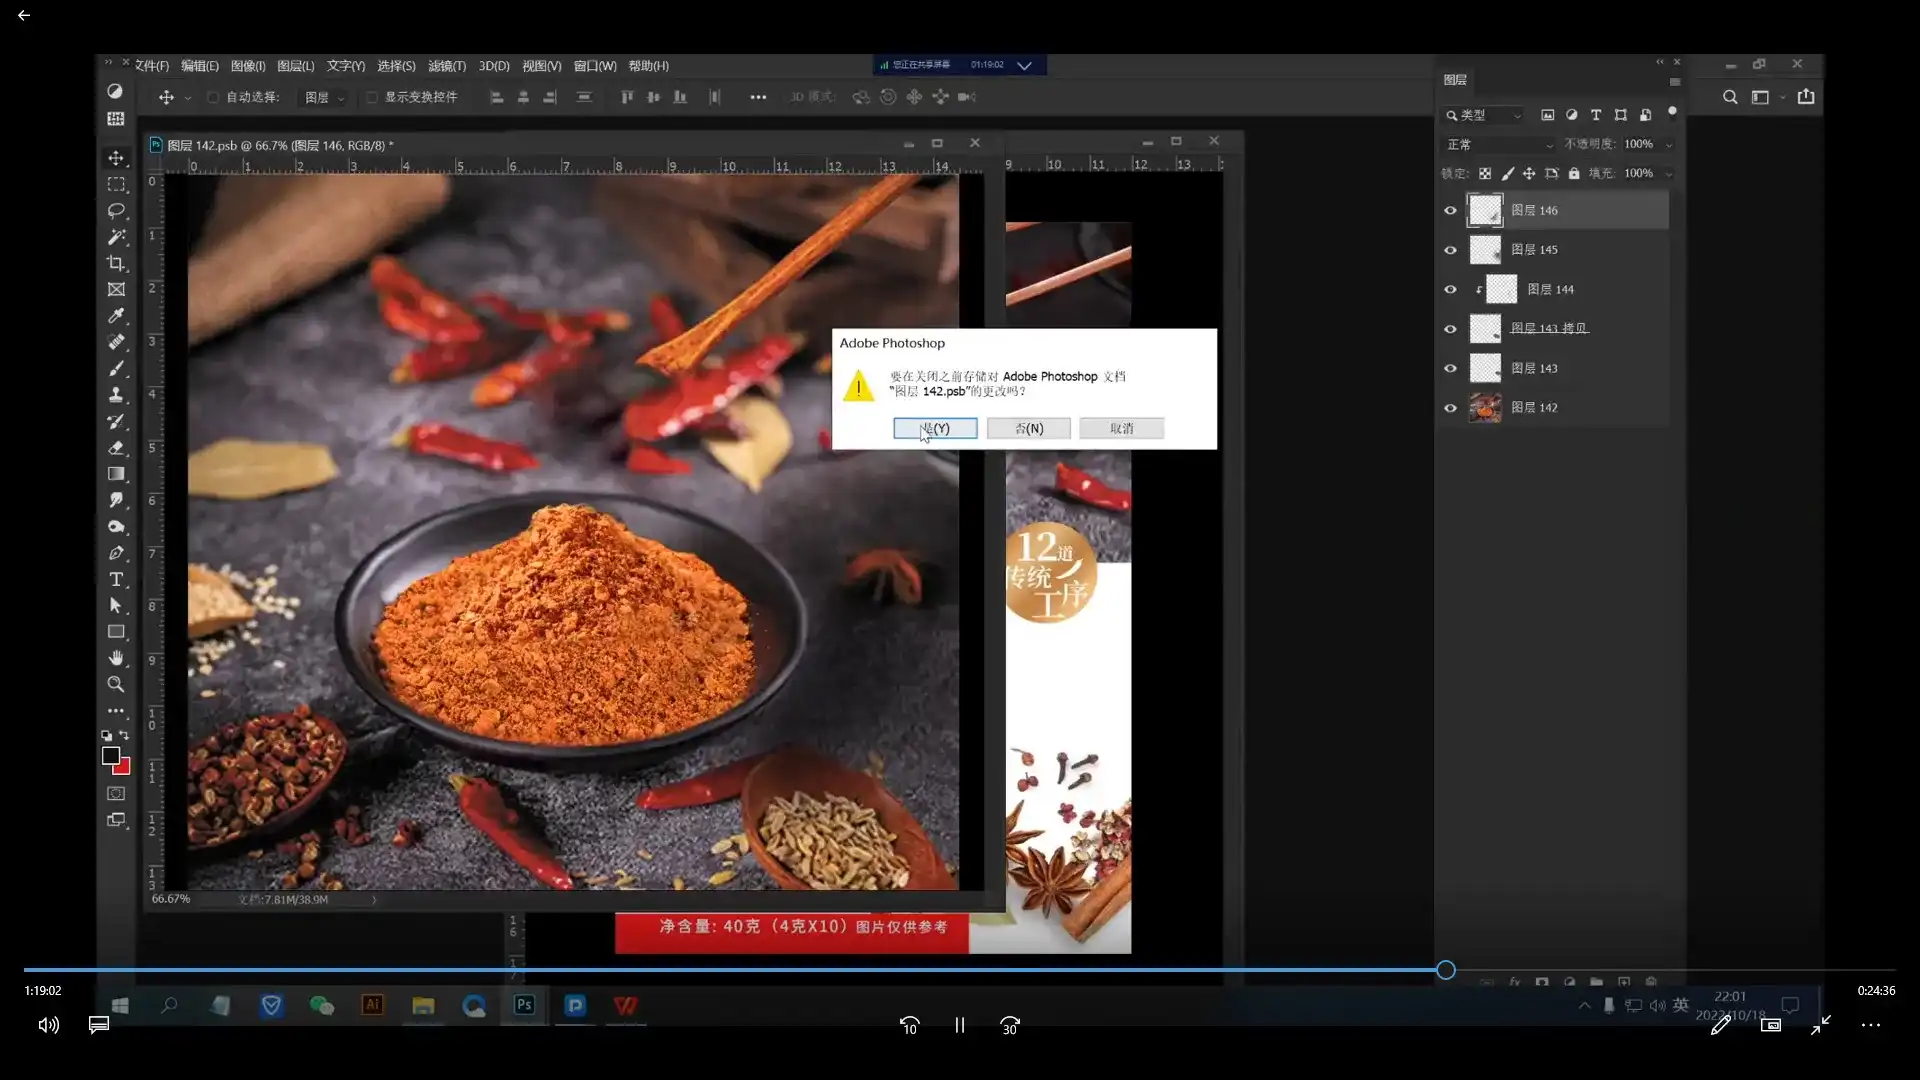Select the Magic Wand tool
Screen dimensions: 1920x1080
point(116,238)
